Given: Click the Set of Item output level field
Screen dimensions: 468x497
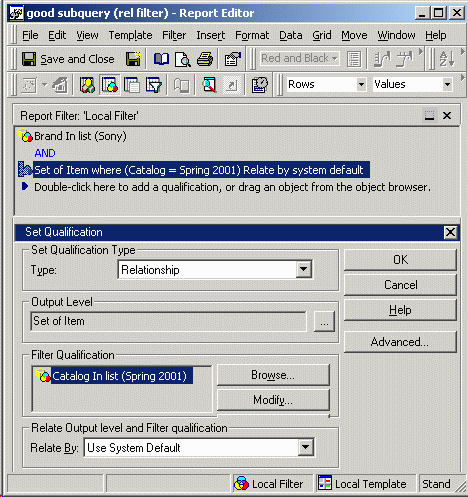Looking at the screenshot, I should click(168, 321).
